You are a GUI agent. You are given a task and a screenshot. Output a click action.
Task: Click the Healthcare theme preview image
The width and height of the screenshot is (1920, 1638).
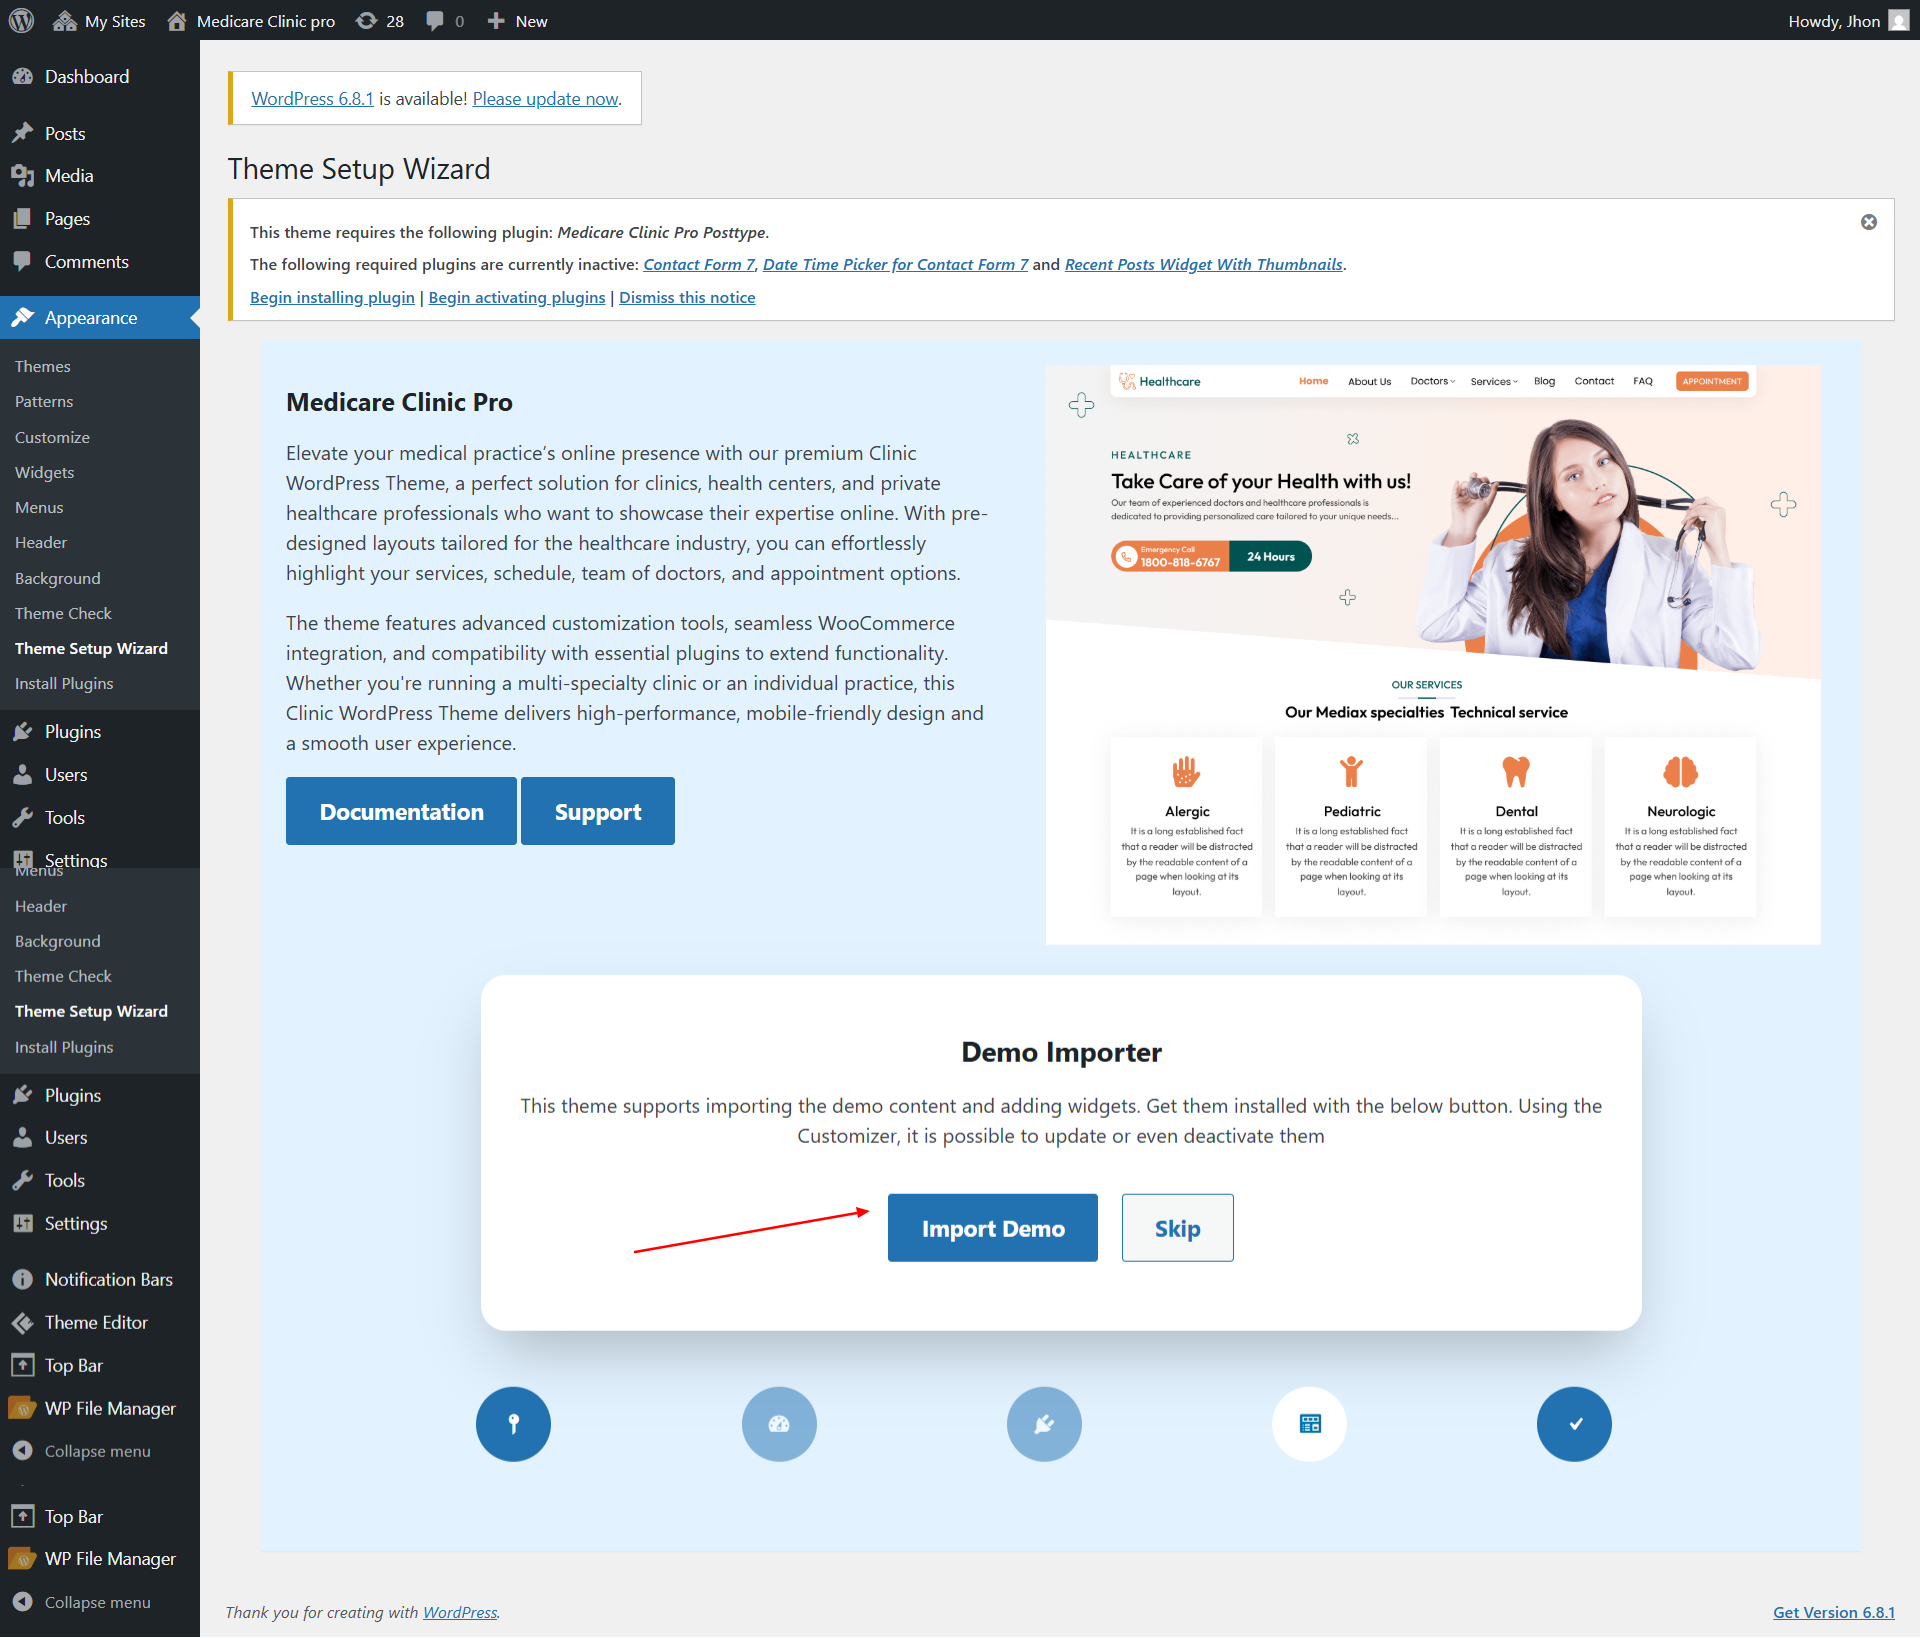[1433, 655]
